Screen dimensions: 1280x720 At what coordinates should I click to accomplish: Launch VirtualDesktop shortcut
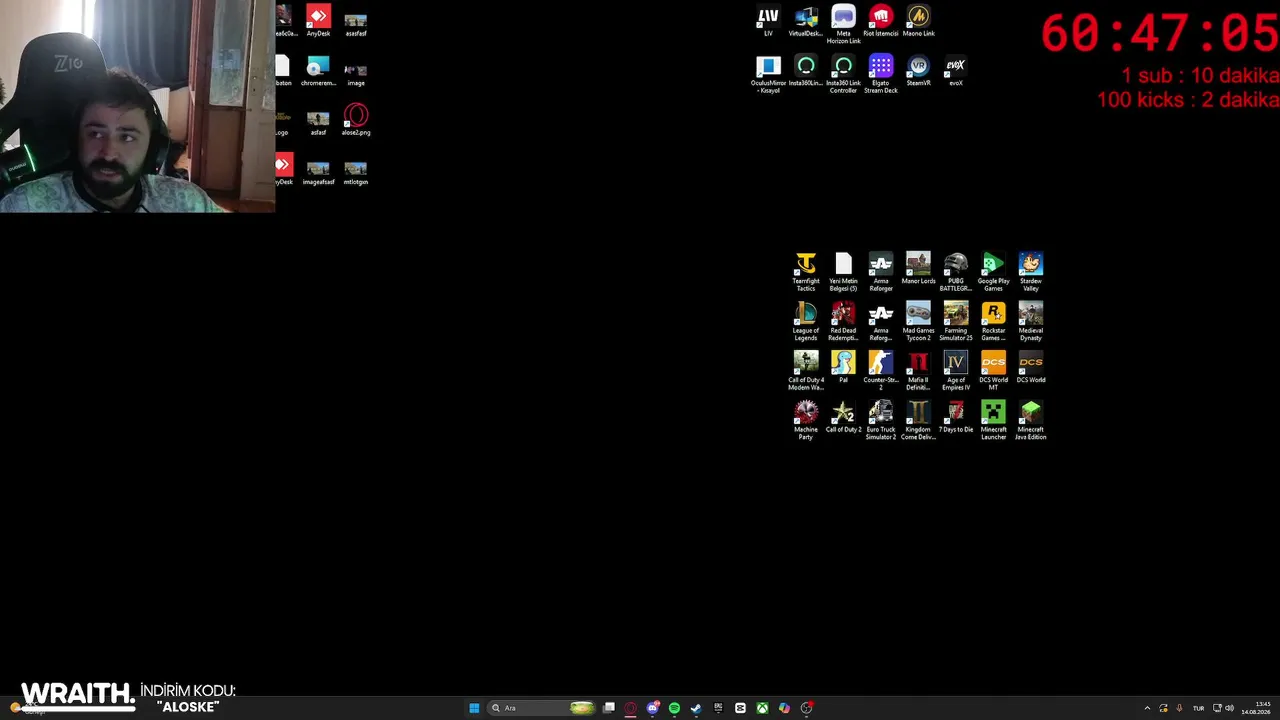click(x=806, y=22)
